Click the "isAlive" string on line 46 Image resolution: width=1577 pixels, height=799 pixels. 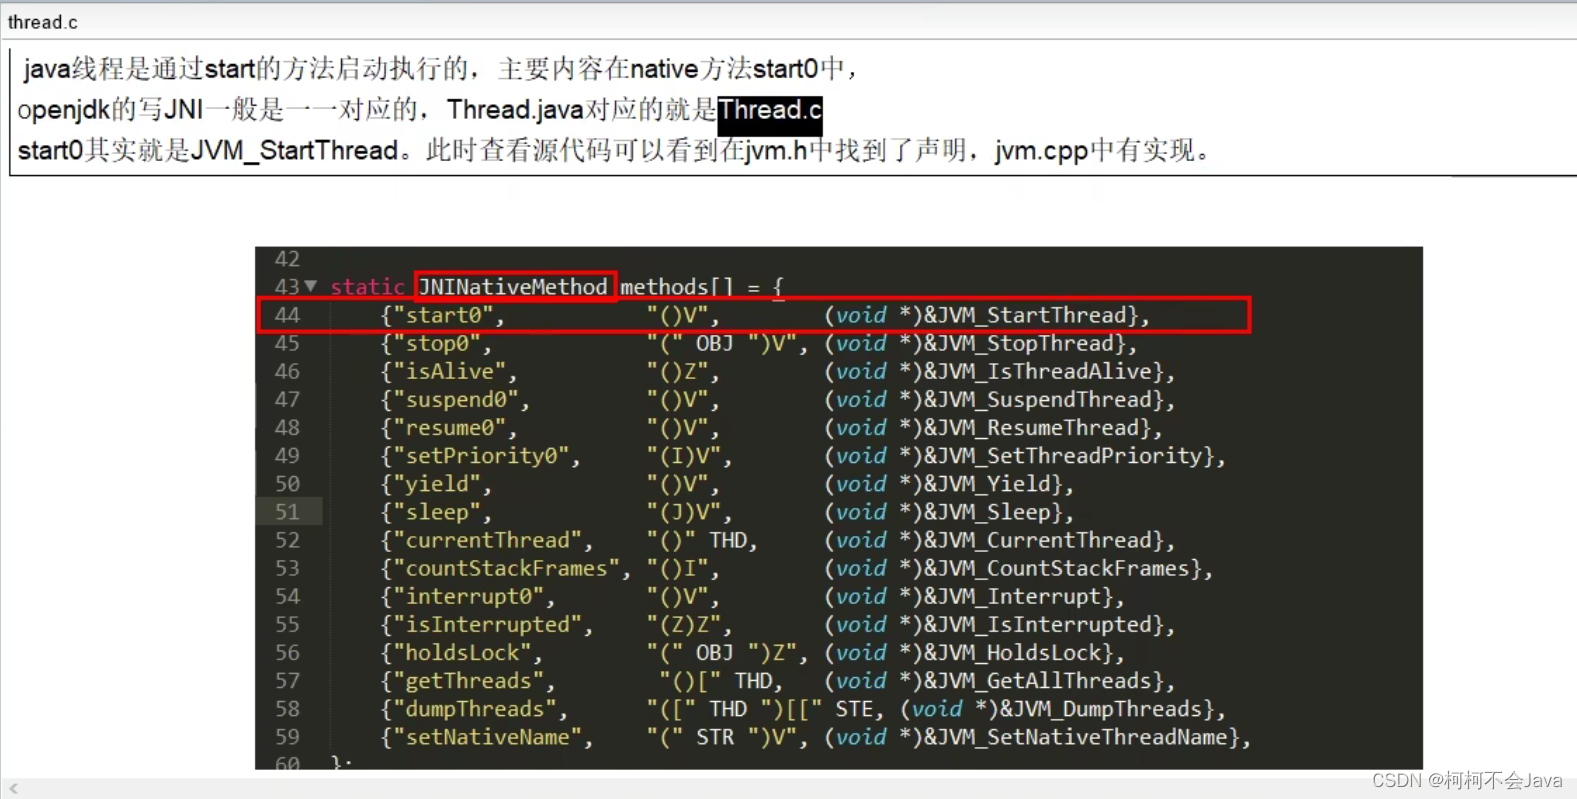coord(449,371)
